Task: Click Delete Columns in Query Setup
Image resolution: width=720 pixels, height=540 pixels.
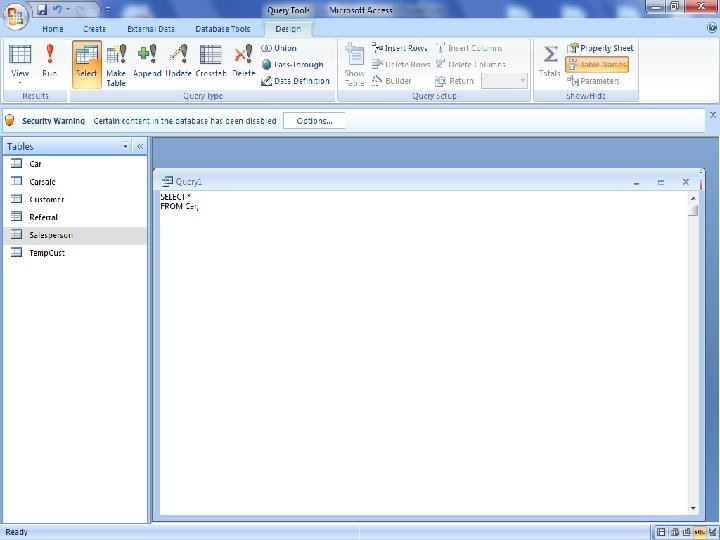Action: click(x=471, y=64)
